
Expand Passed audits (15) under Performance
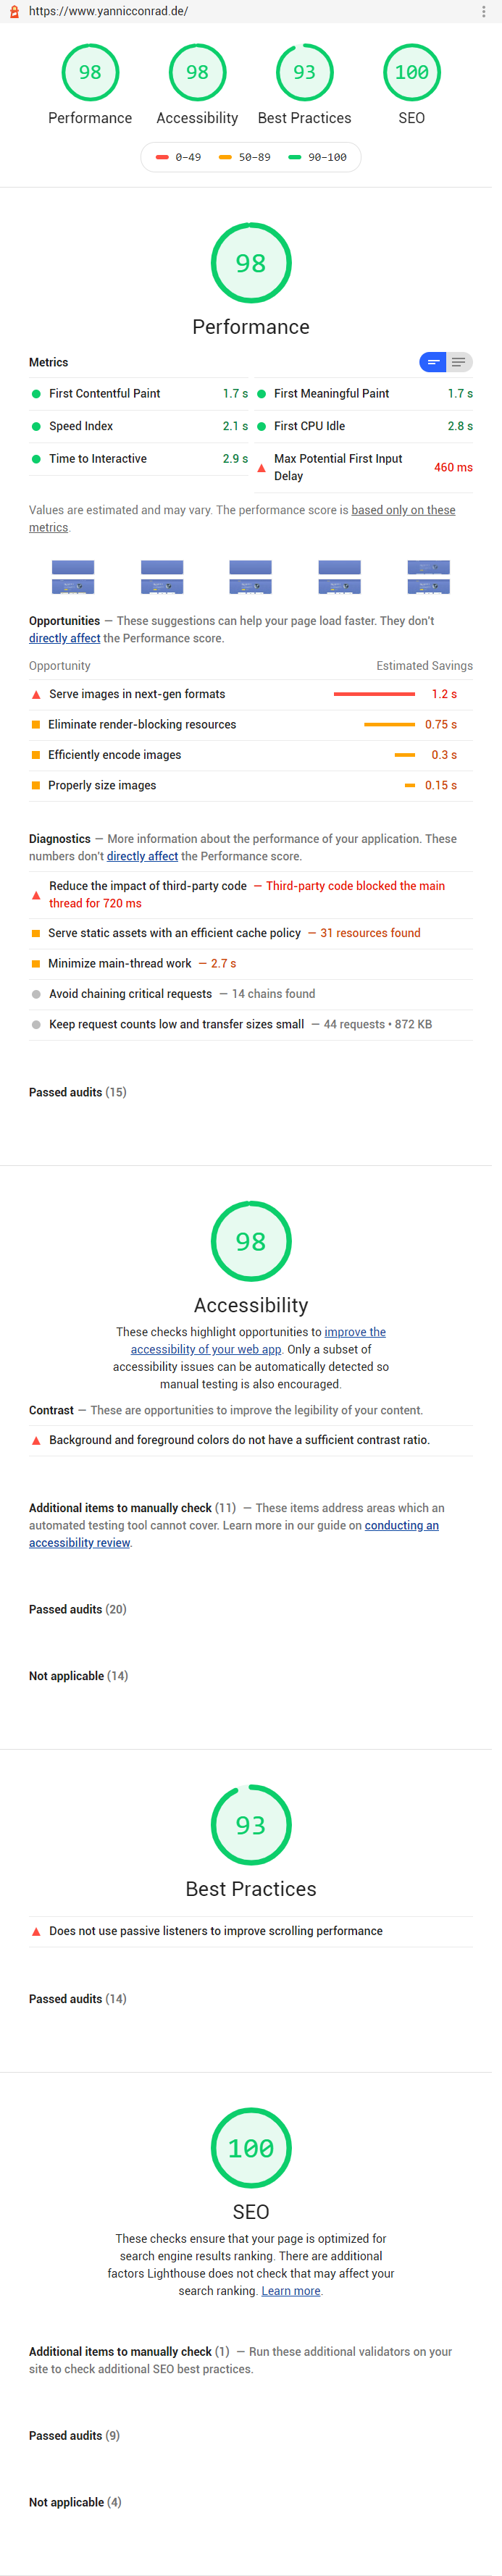click(77, 1092)
